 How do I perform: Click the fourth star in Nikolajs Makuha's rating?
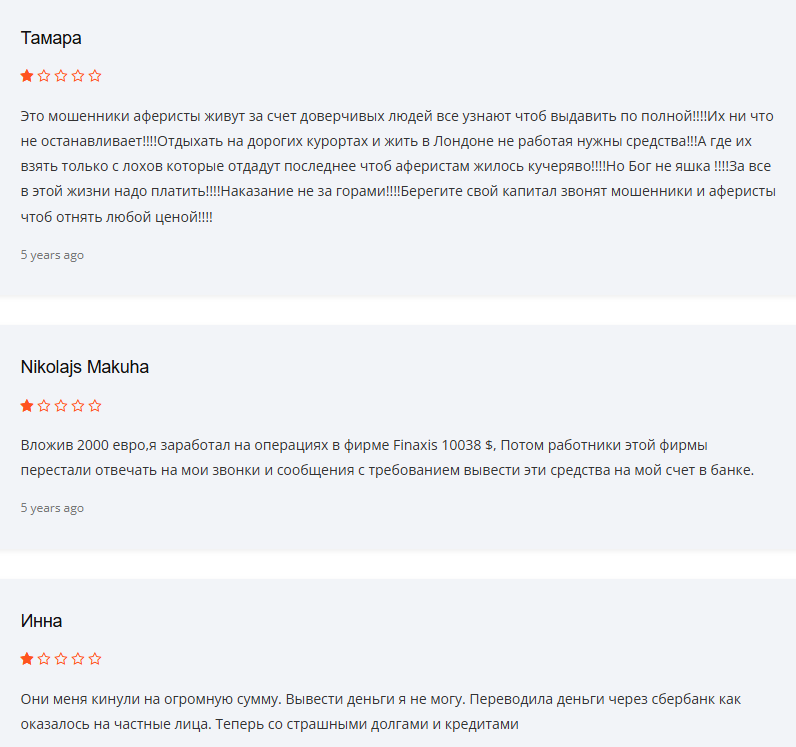(x=78, y=406)
